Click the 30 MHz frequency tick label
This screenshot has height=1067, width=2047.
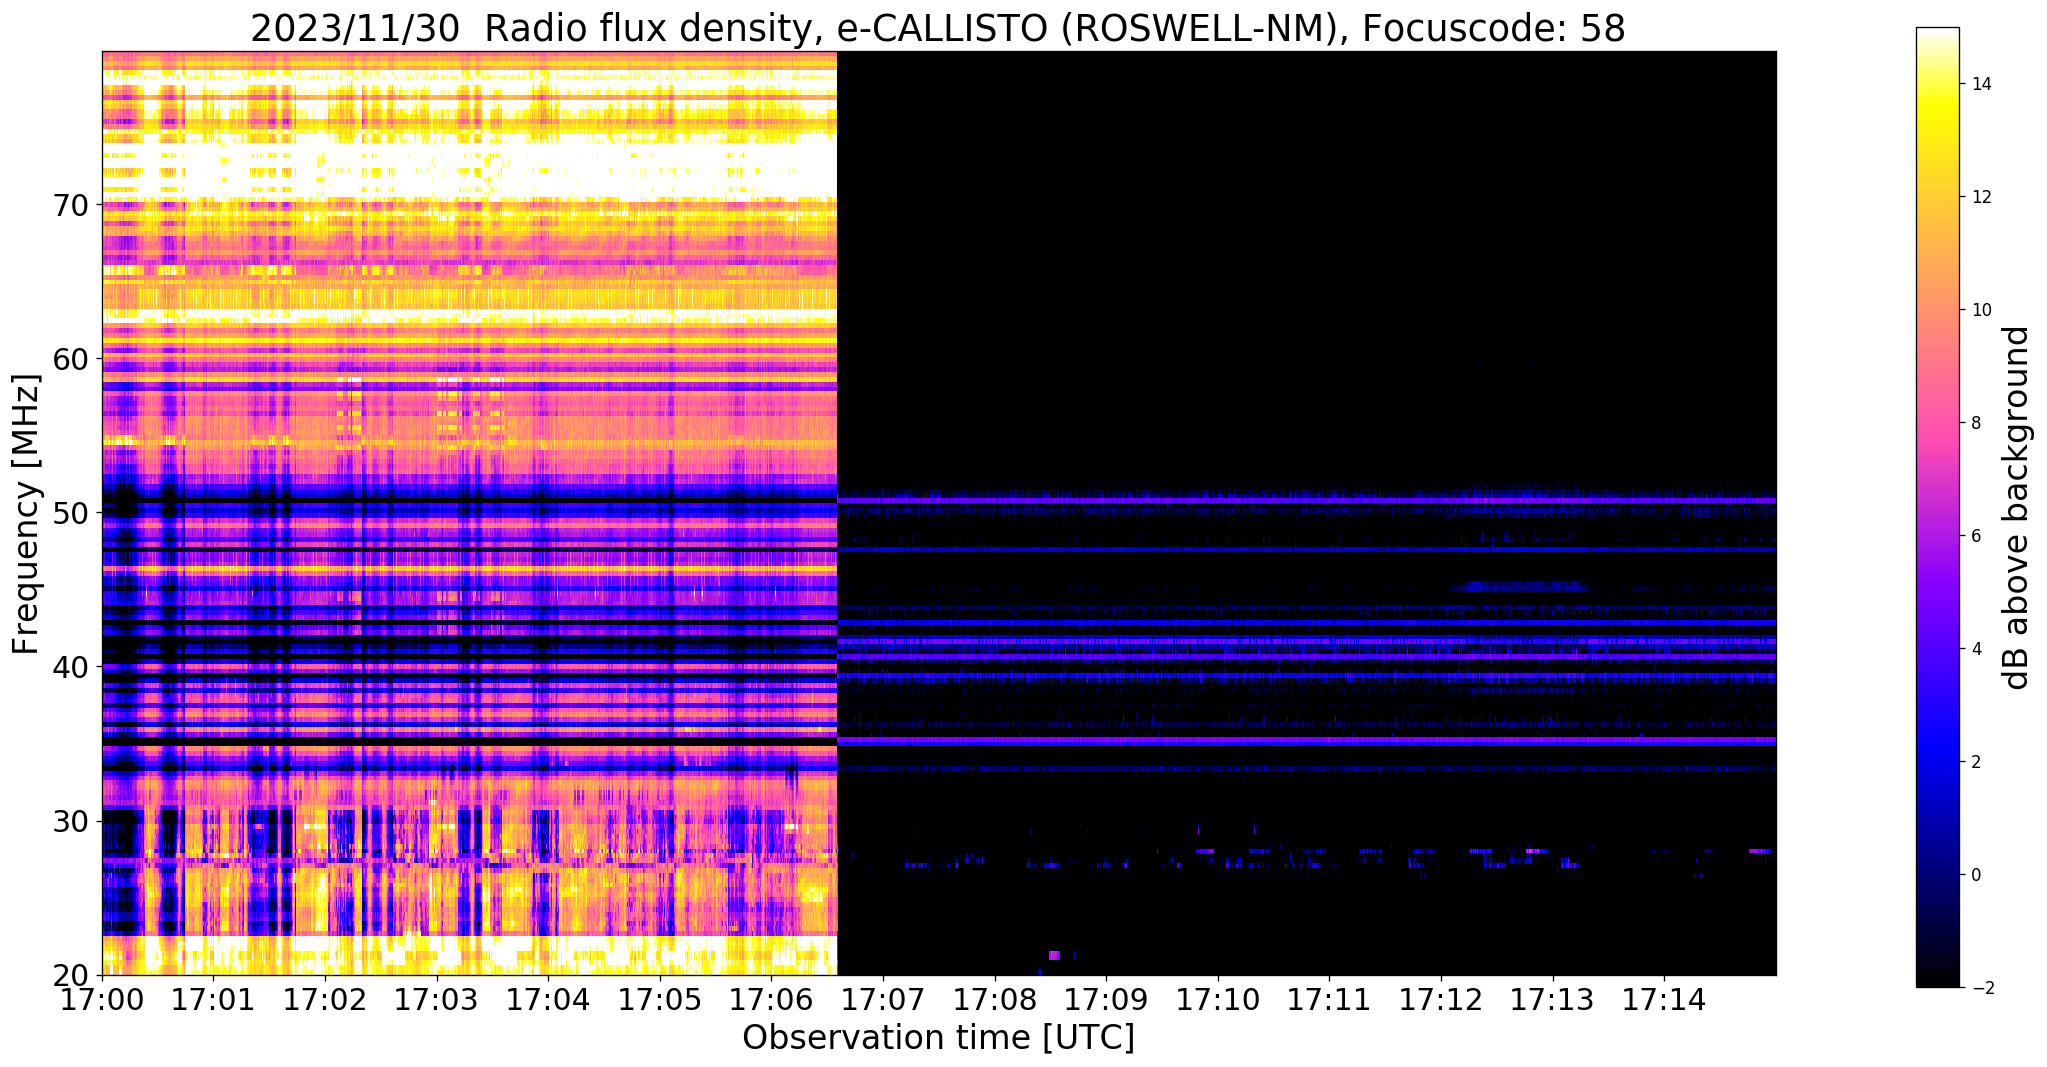tap(70, 821)
